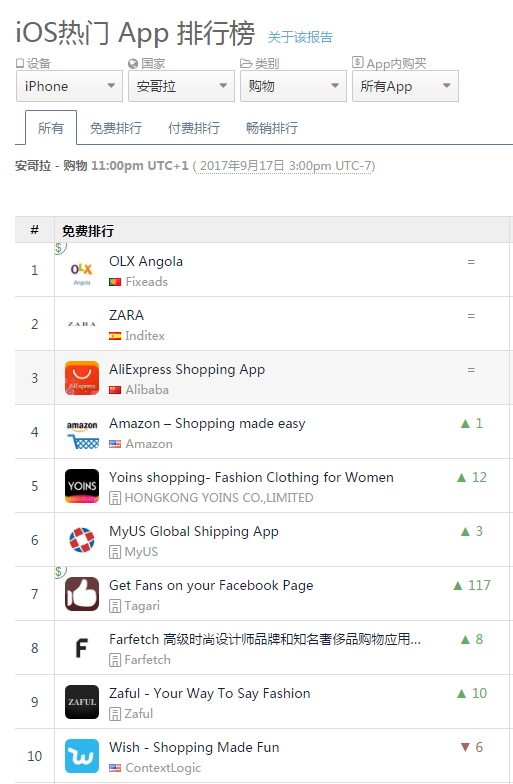Open the 所有App in-app purchase dropdown
The image size is (513, 784).
(406, 86)
